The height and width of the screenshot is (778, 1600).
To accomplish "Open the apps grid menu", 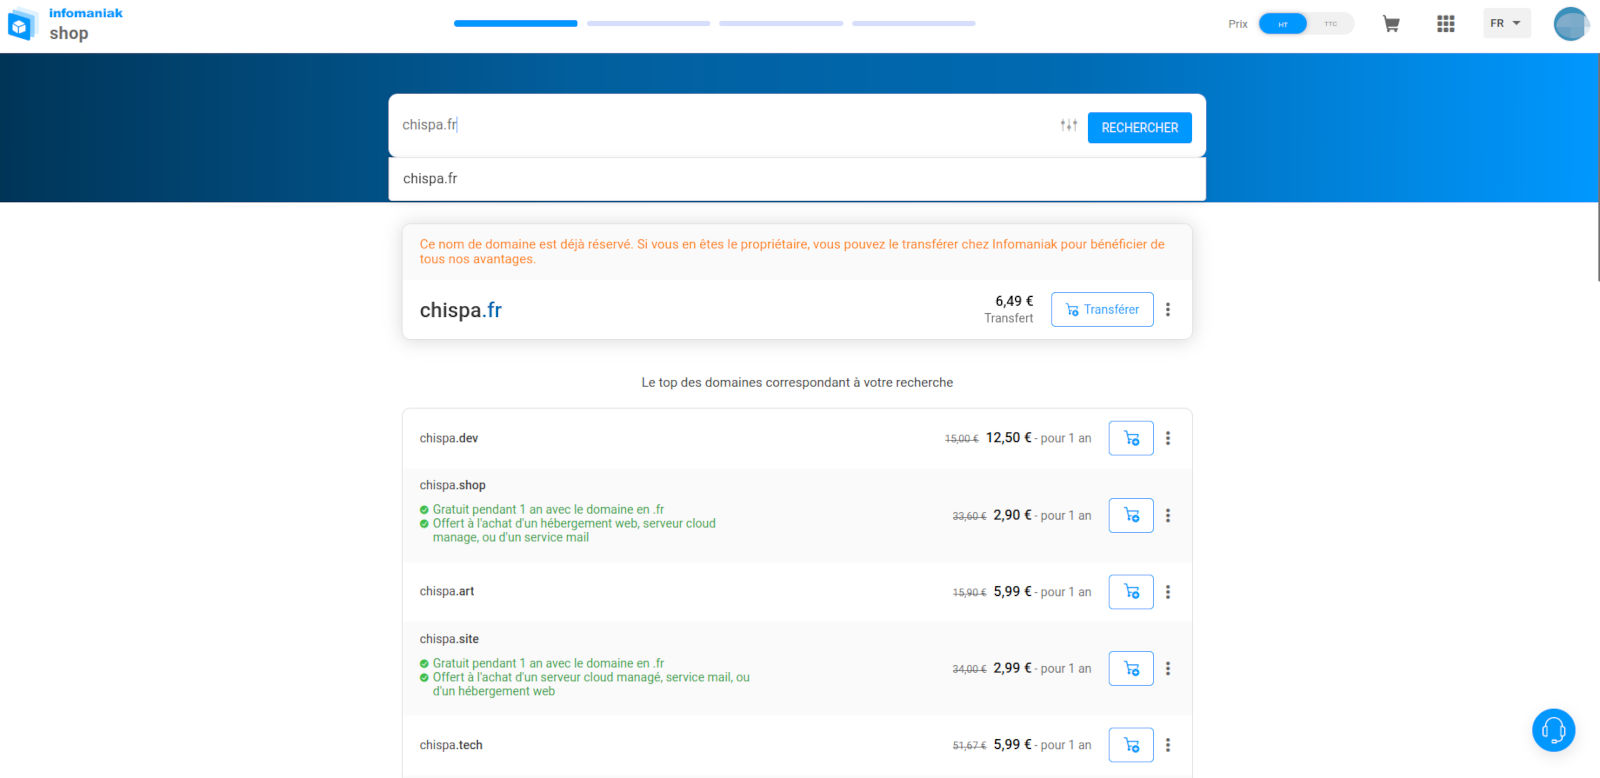I will 1445,24.
